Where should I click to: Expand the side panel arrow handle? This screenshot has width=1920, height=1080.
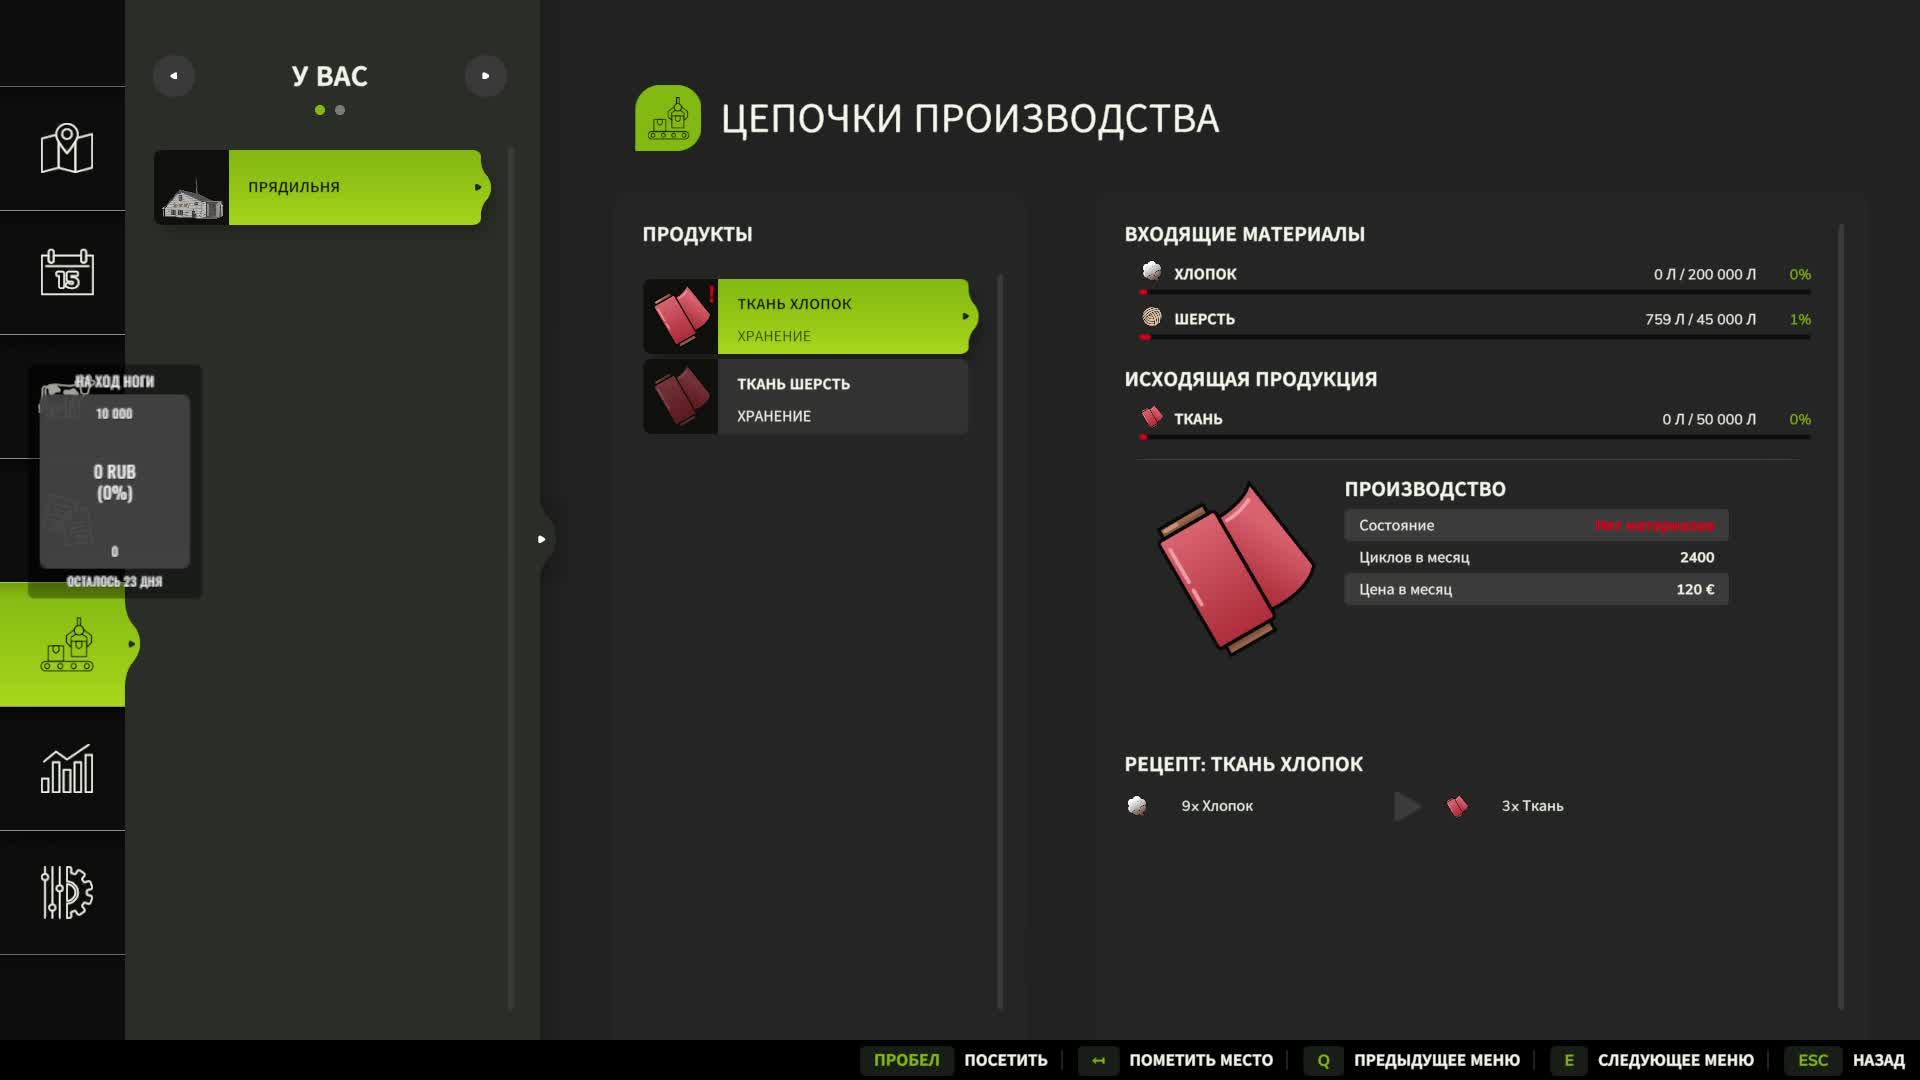(x=542, y=539)
